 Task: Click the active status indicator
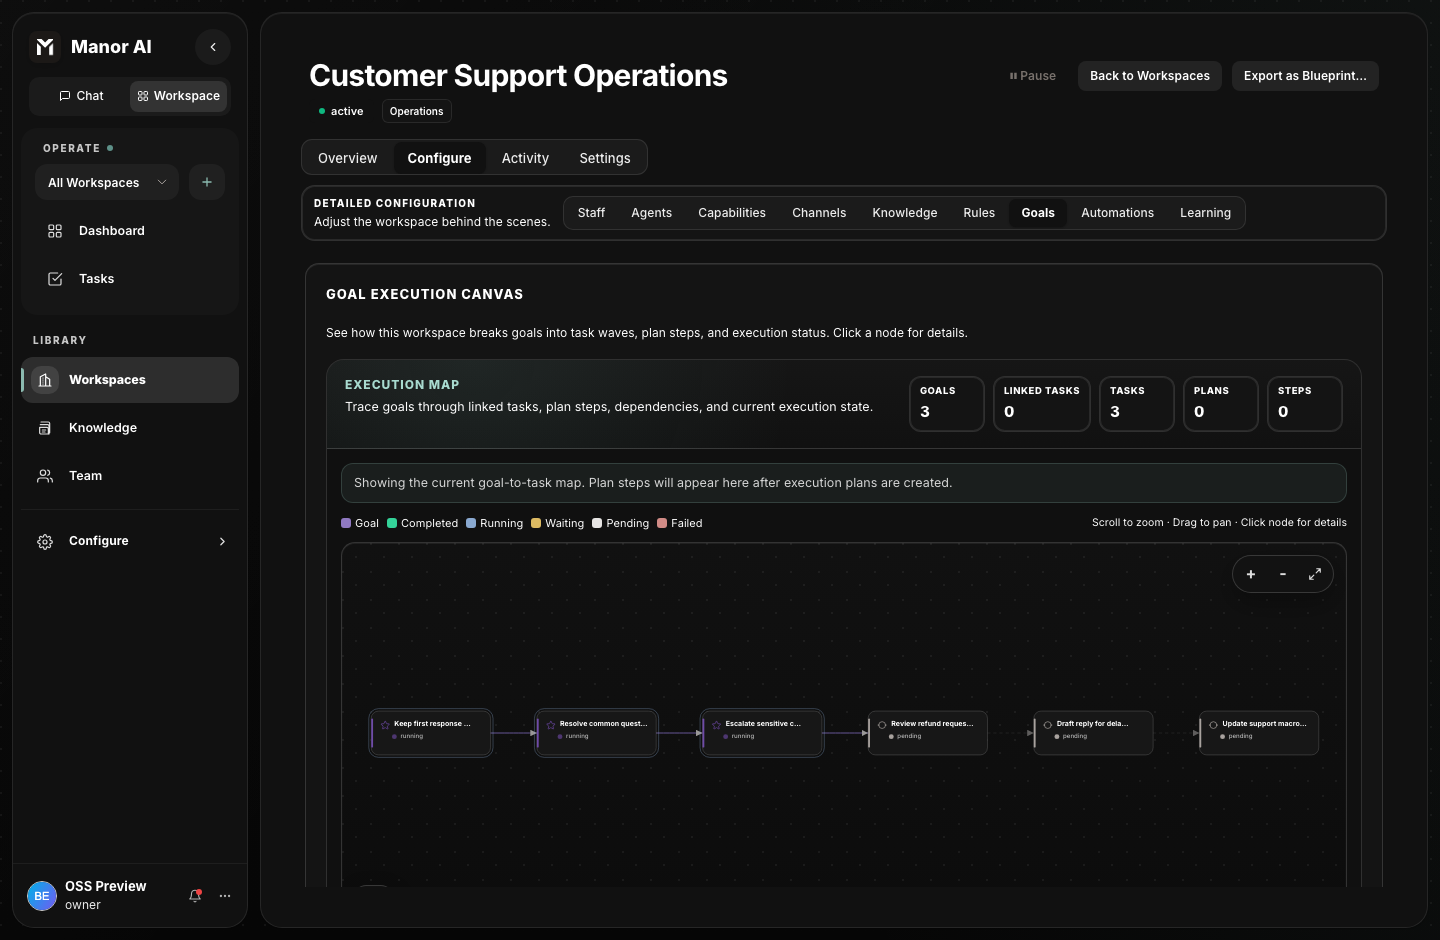click(341, 111)
